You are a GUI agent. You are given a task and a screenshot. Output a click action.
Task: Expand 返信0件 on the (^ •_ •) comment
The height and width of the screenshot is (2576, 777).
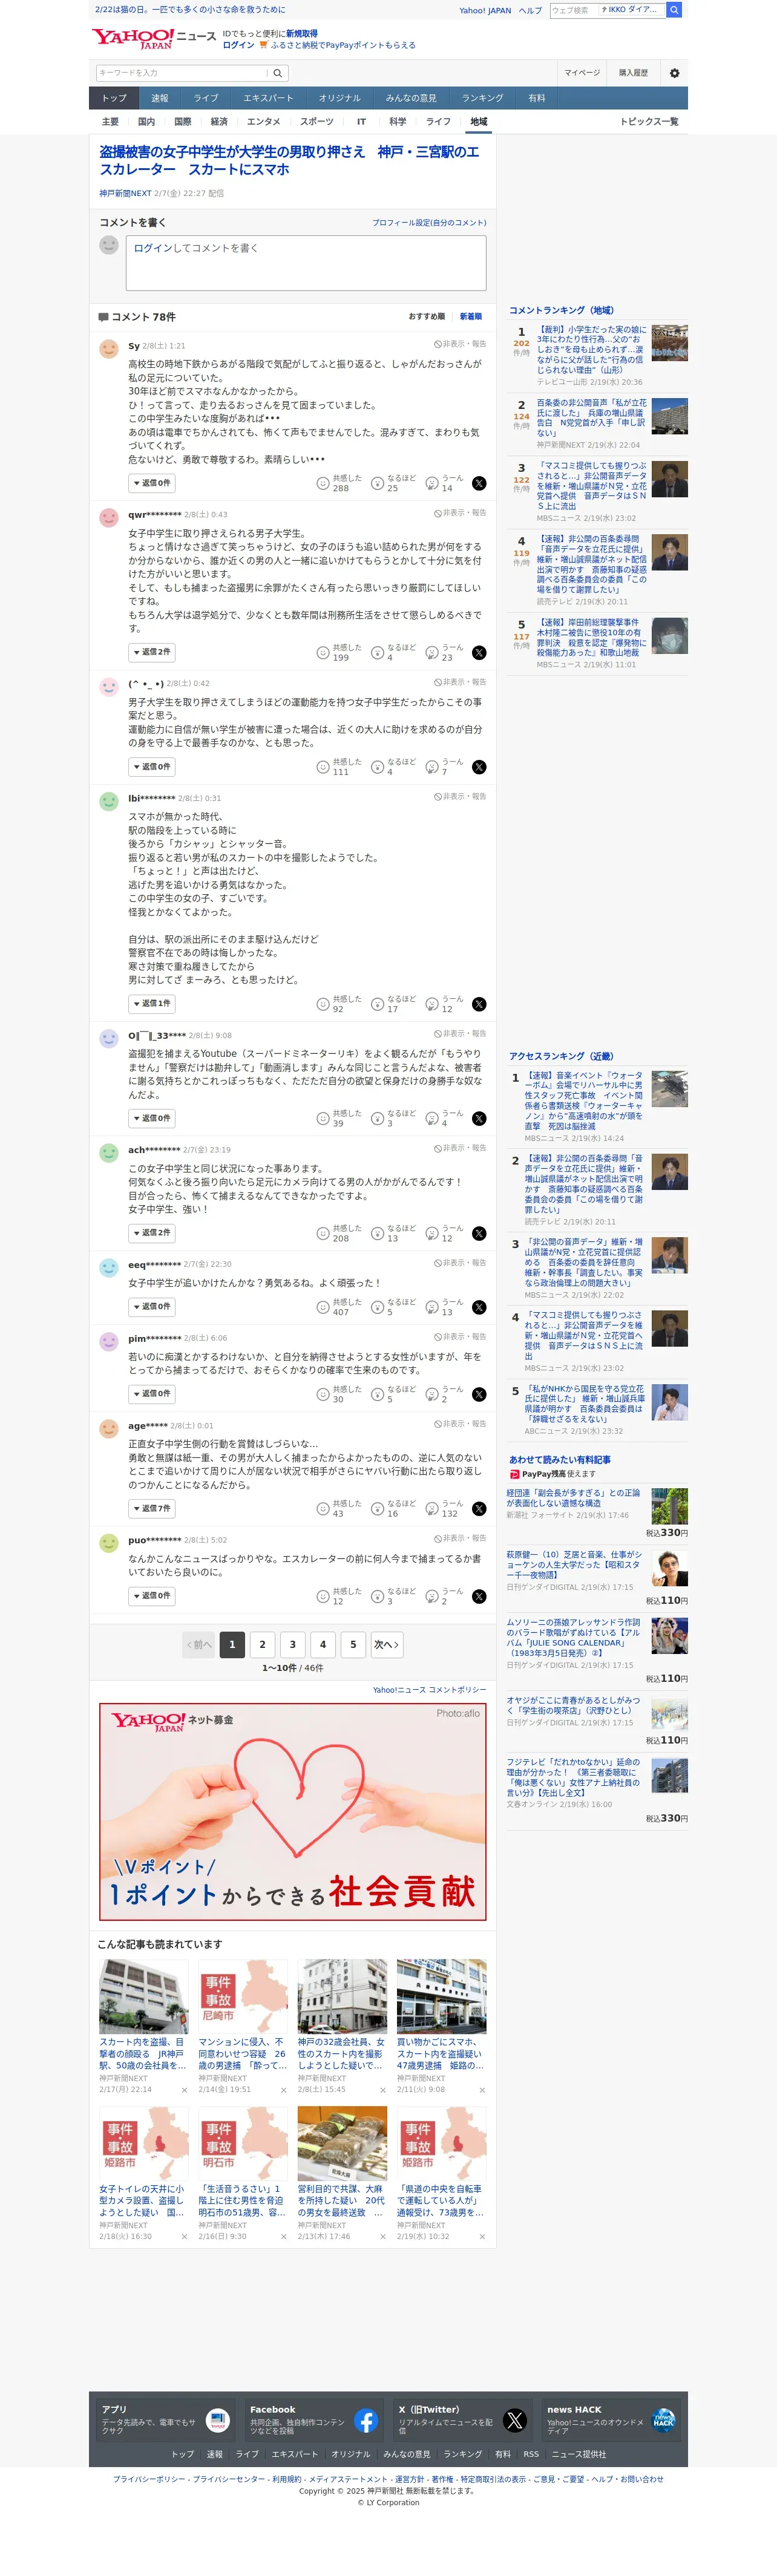pos(152,767)
